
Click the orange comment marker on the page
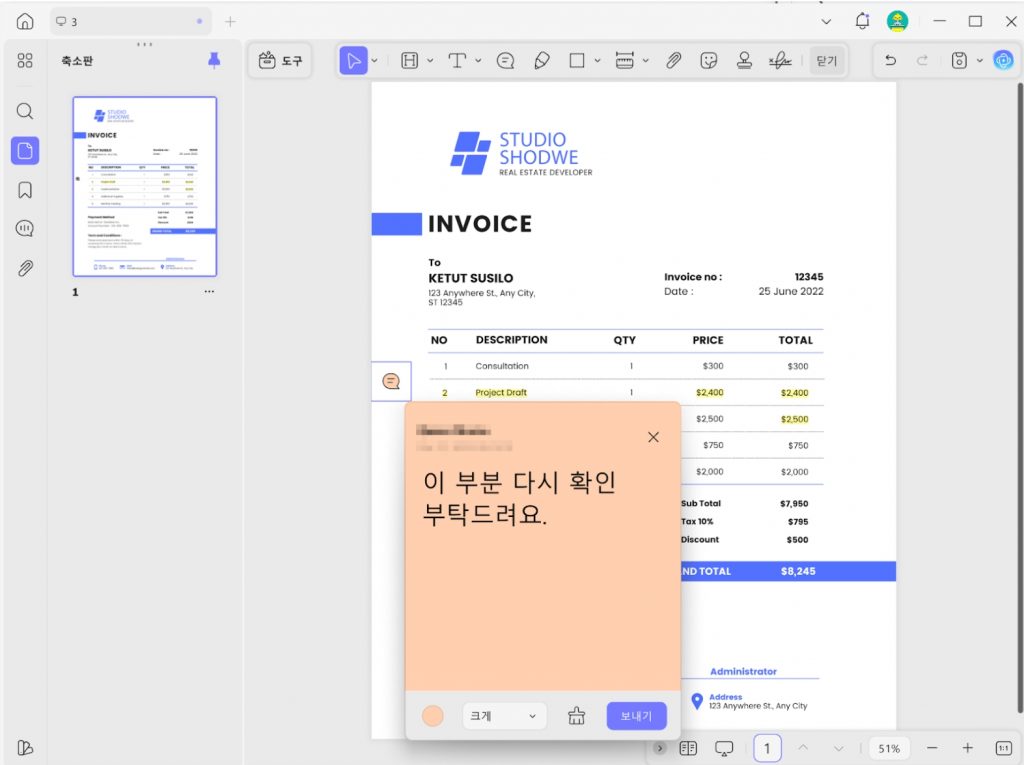click(391, 381)
